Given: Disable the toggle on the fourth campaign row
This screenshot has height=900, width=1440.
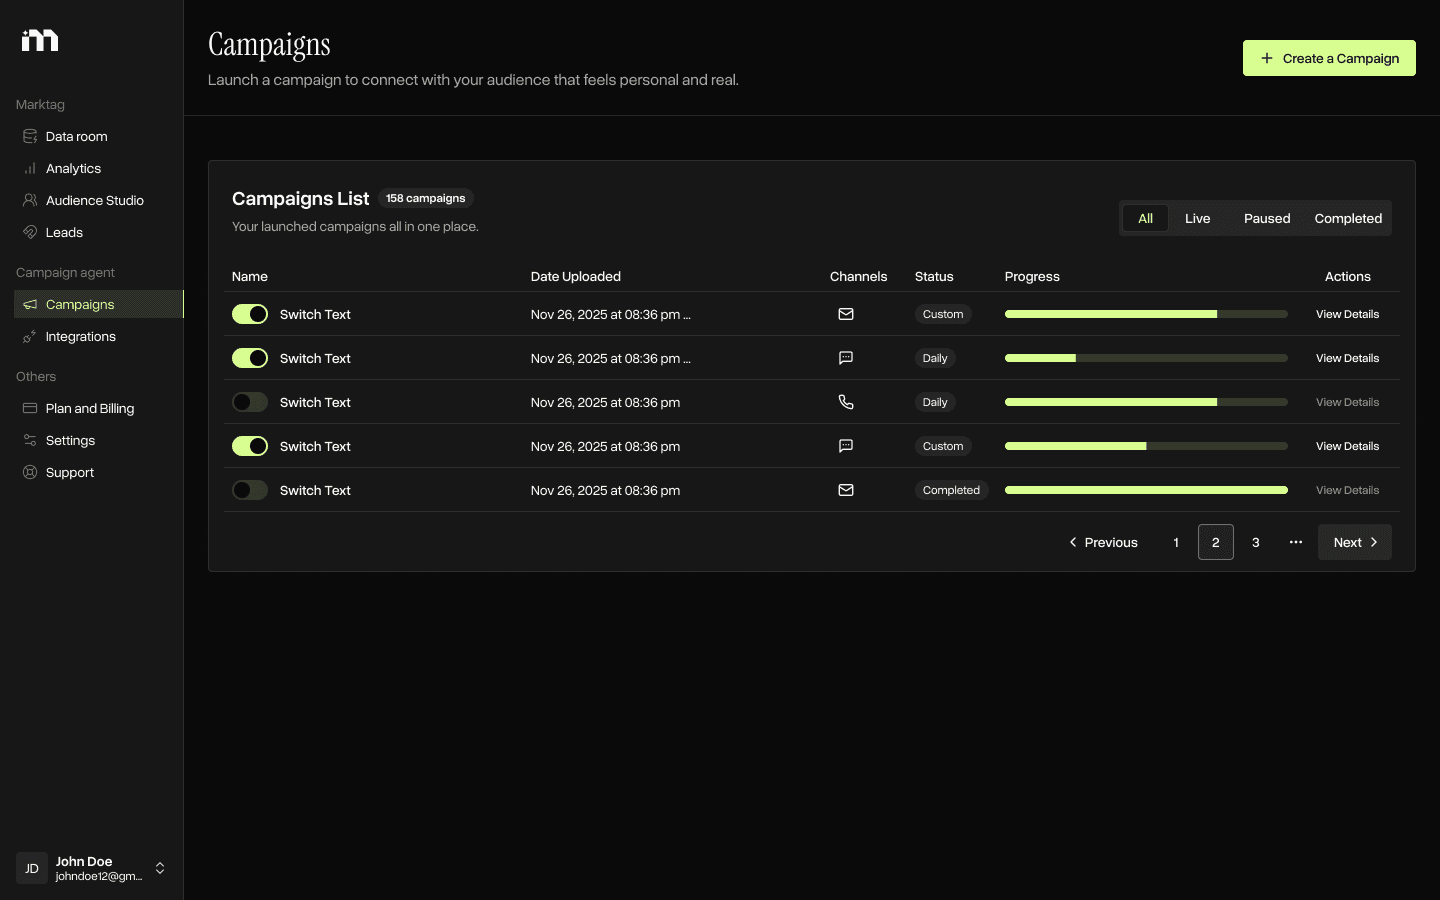Looking at the screenshot, I should point(250,446).
